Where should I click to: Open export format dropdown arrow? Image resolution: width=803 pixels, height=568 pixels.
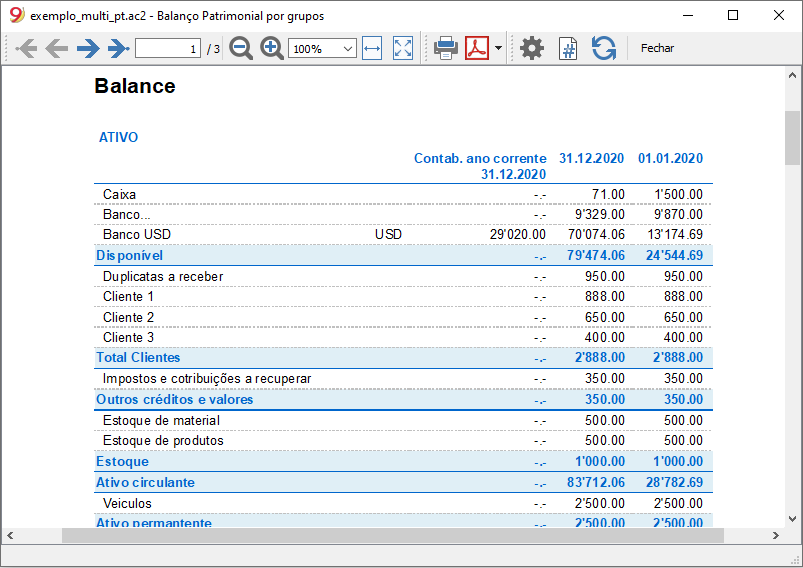498,49
